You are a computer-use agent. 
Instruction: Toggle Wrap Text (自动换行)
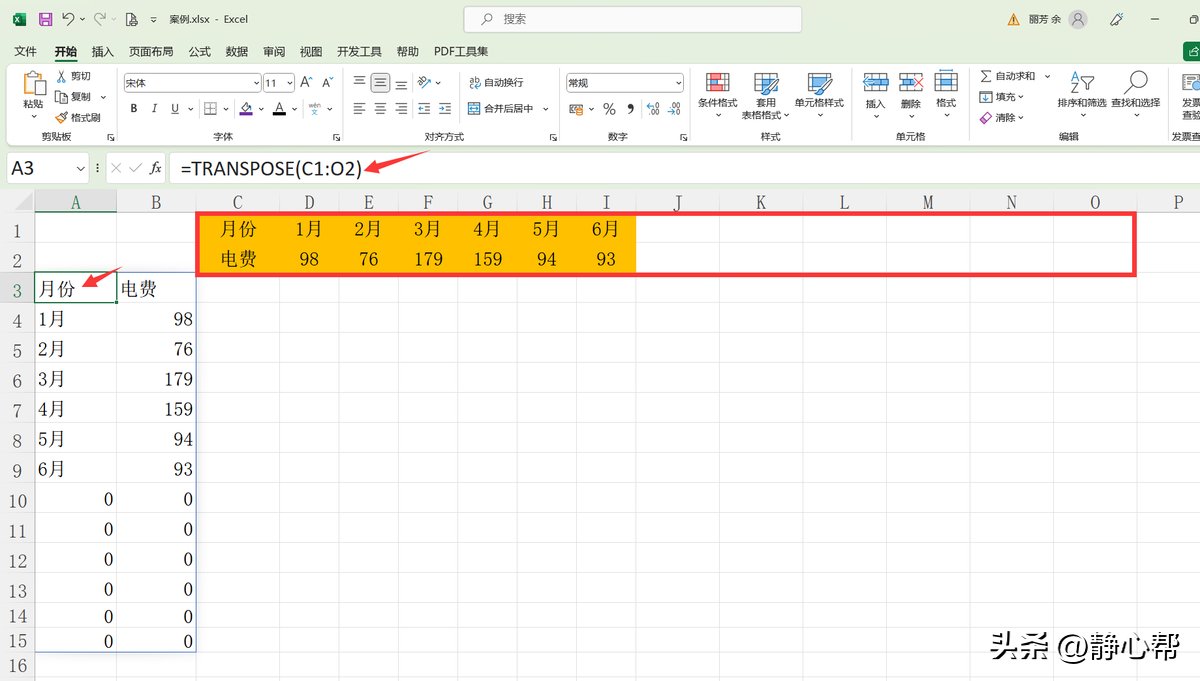tap(496, 83)
